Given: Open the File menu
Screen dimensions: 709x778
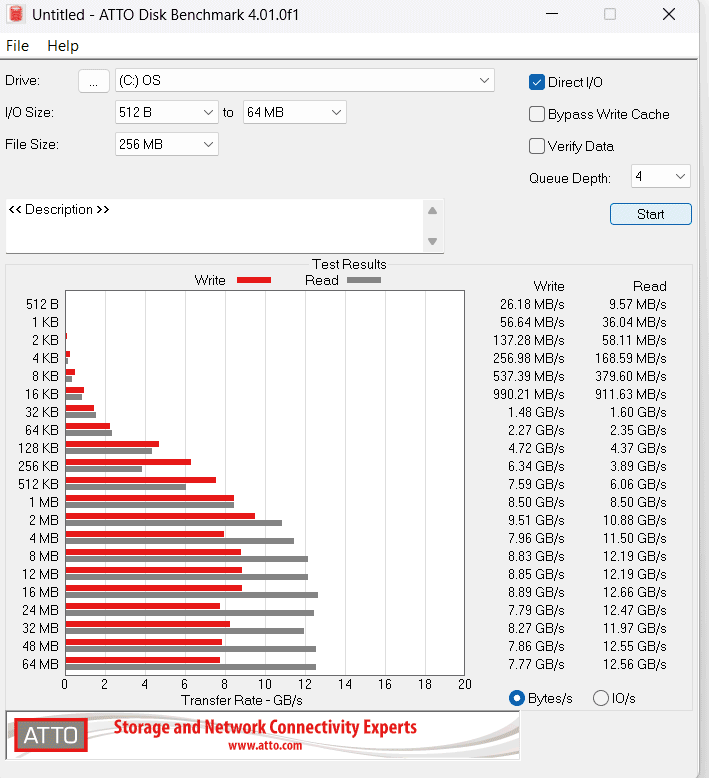Looking at the screenshot, I should point(17,46).
